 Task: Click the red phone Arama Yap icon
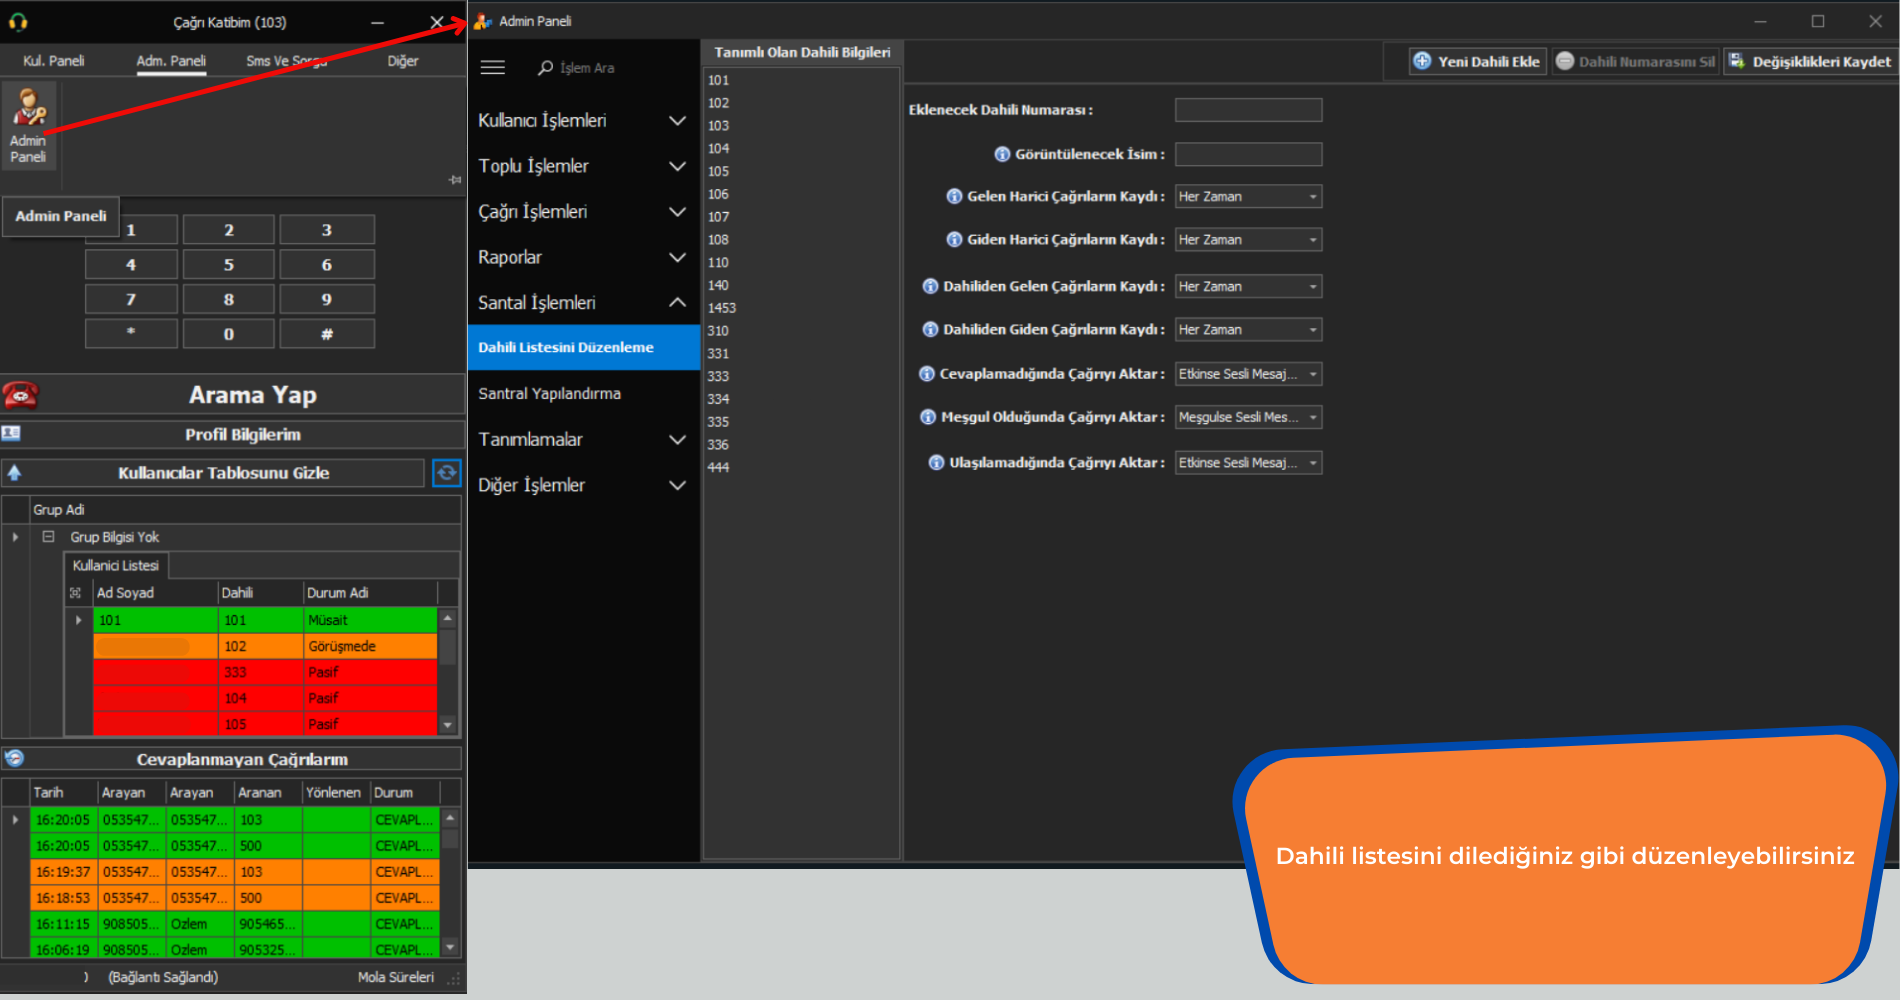tap(20, 395)
